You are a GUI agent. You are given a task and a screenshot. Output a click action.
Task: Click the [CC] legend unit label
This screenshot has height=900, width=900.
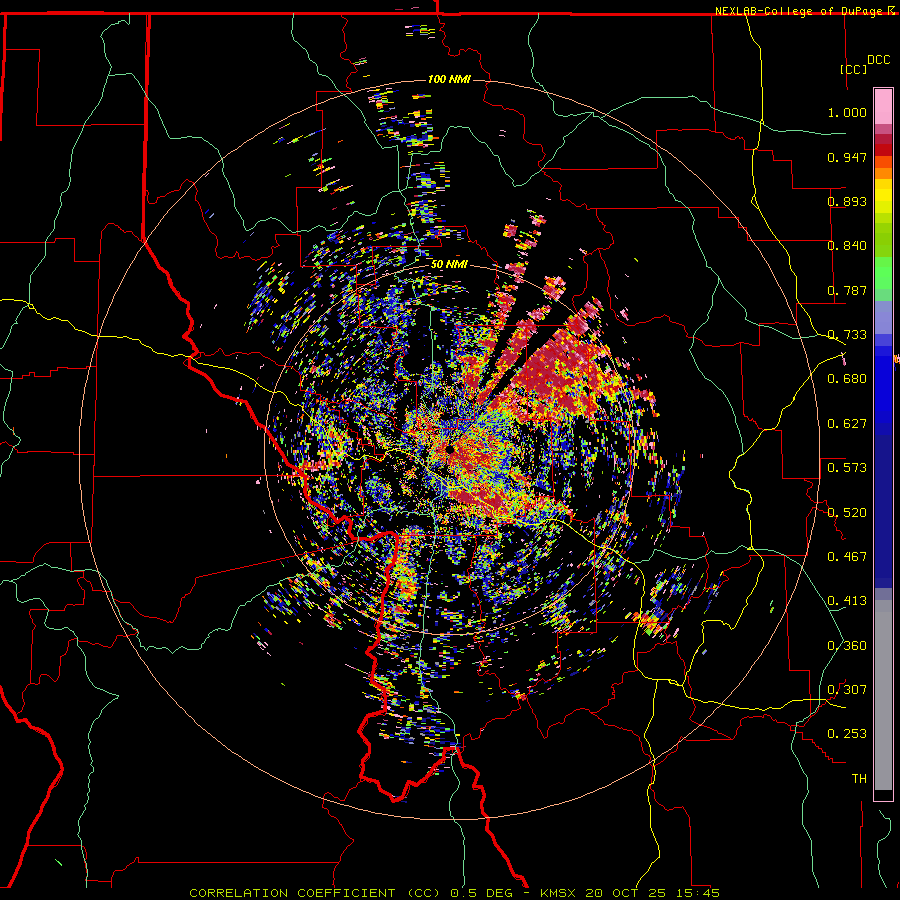click(853, 69)
